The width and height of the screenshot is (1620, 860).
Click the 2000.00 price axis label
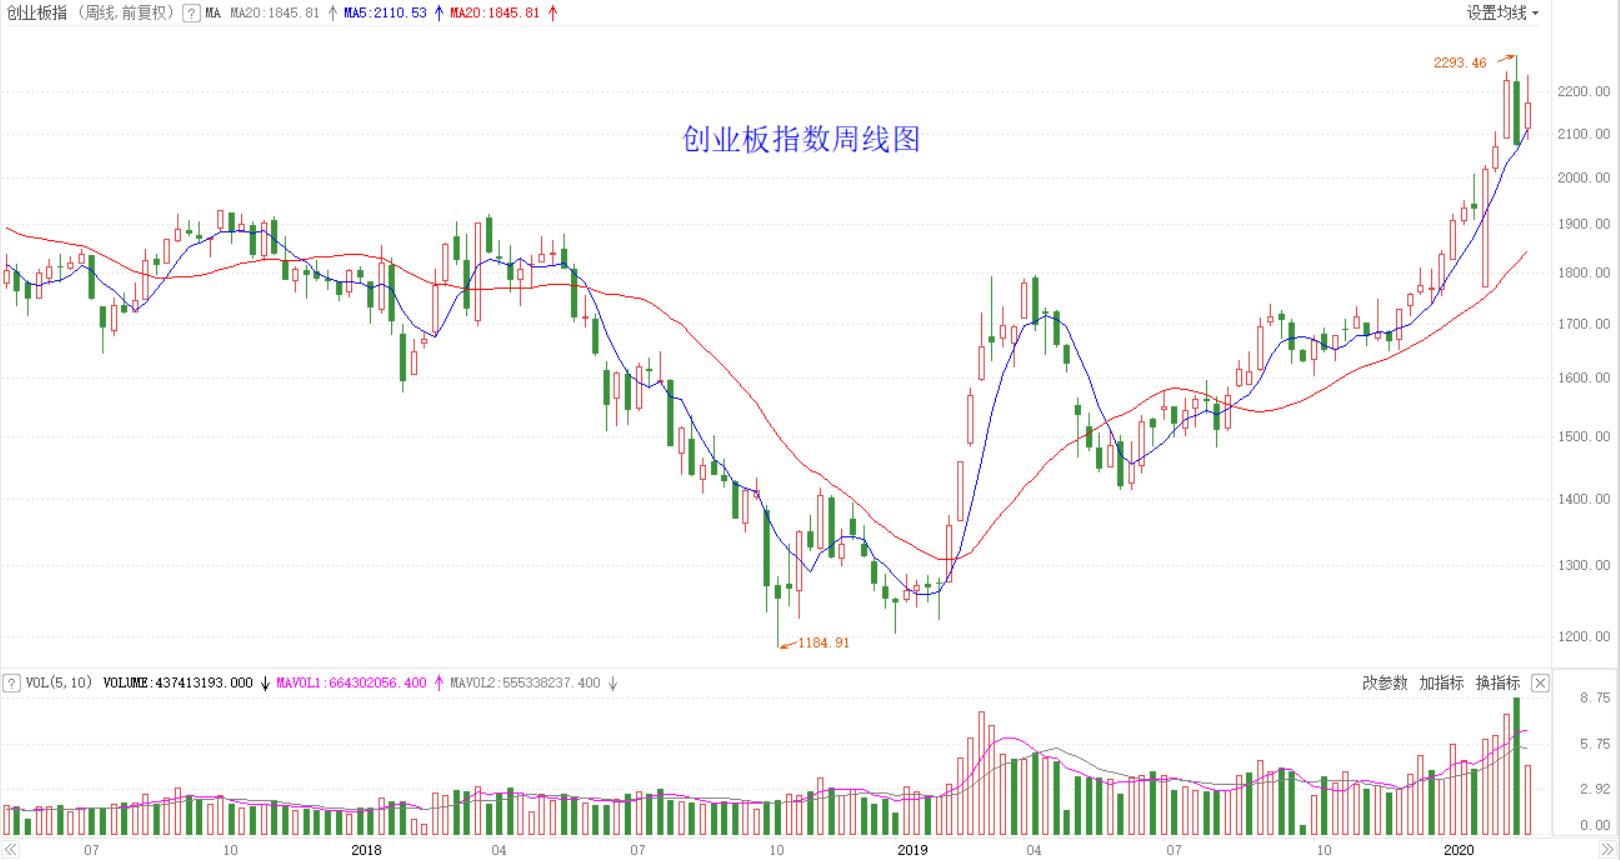click(1584, 178)
